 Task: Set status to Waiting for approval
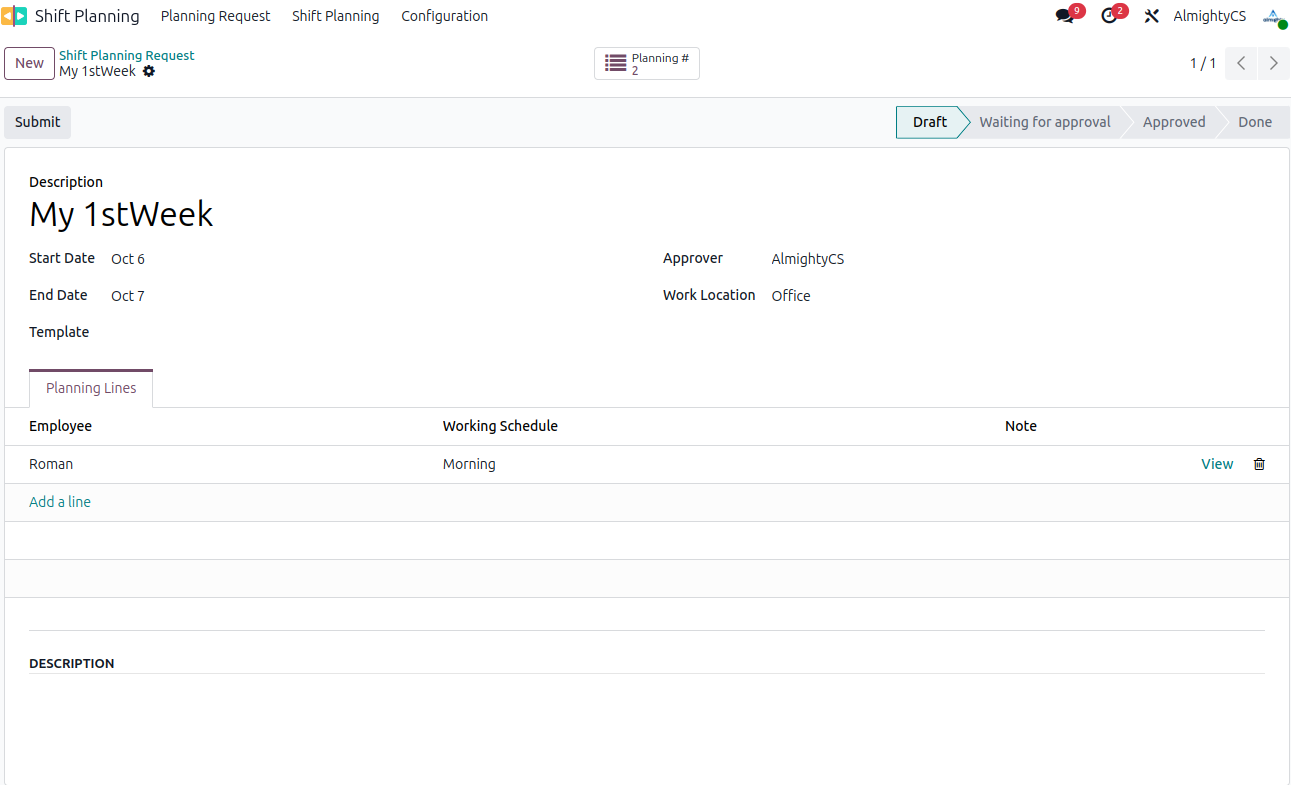(1044, 122)
